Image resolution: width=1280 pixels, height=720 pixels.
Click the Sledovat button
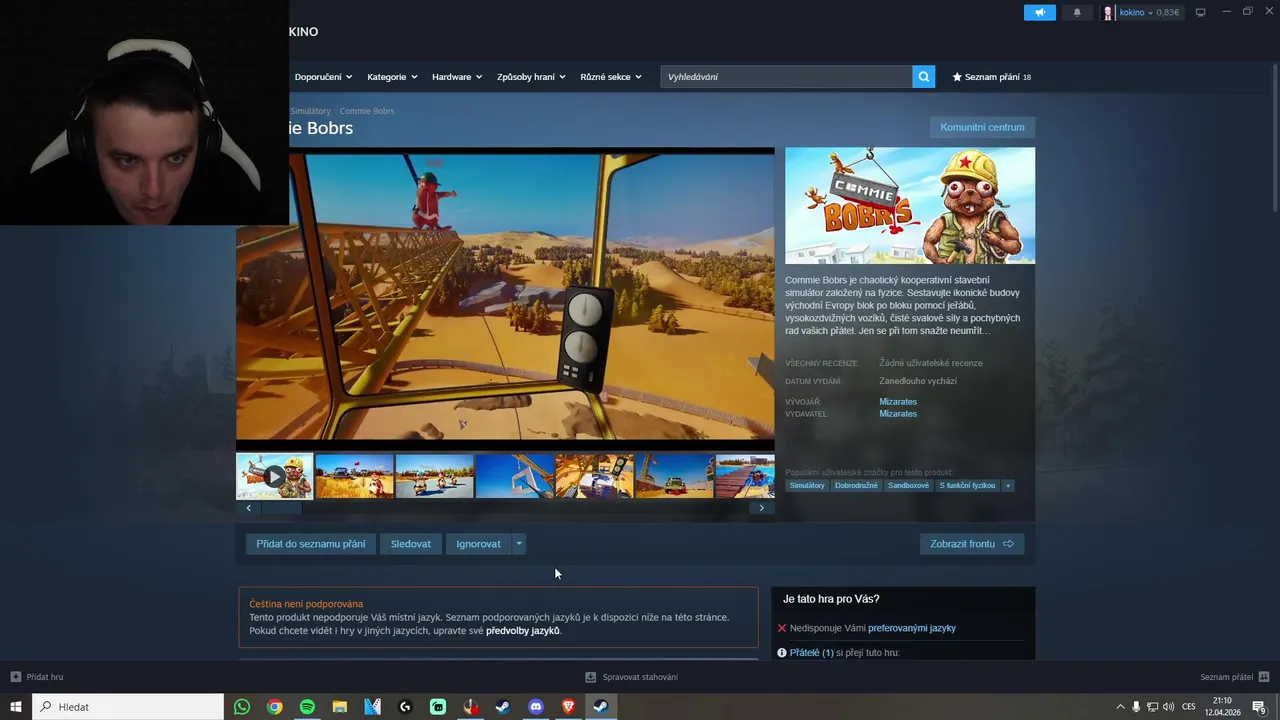click(x=411, y=544)
